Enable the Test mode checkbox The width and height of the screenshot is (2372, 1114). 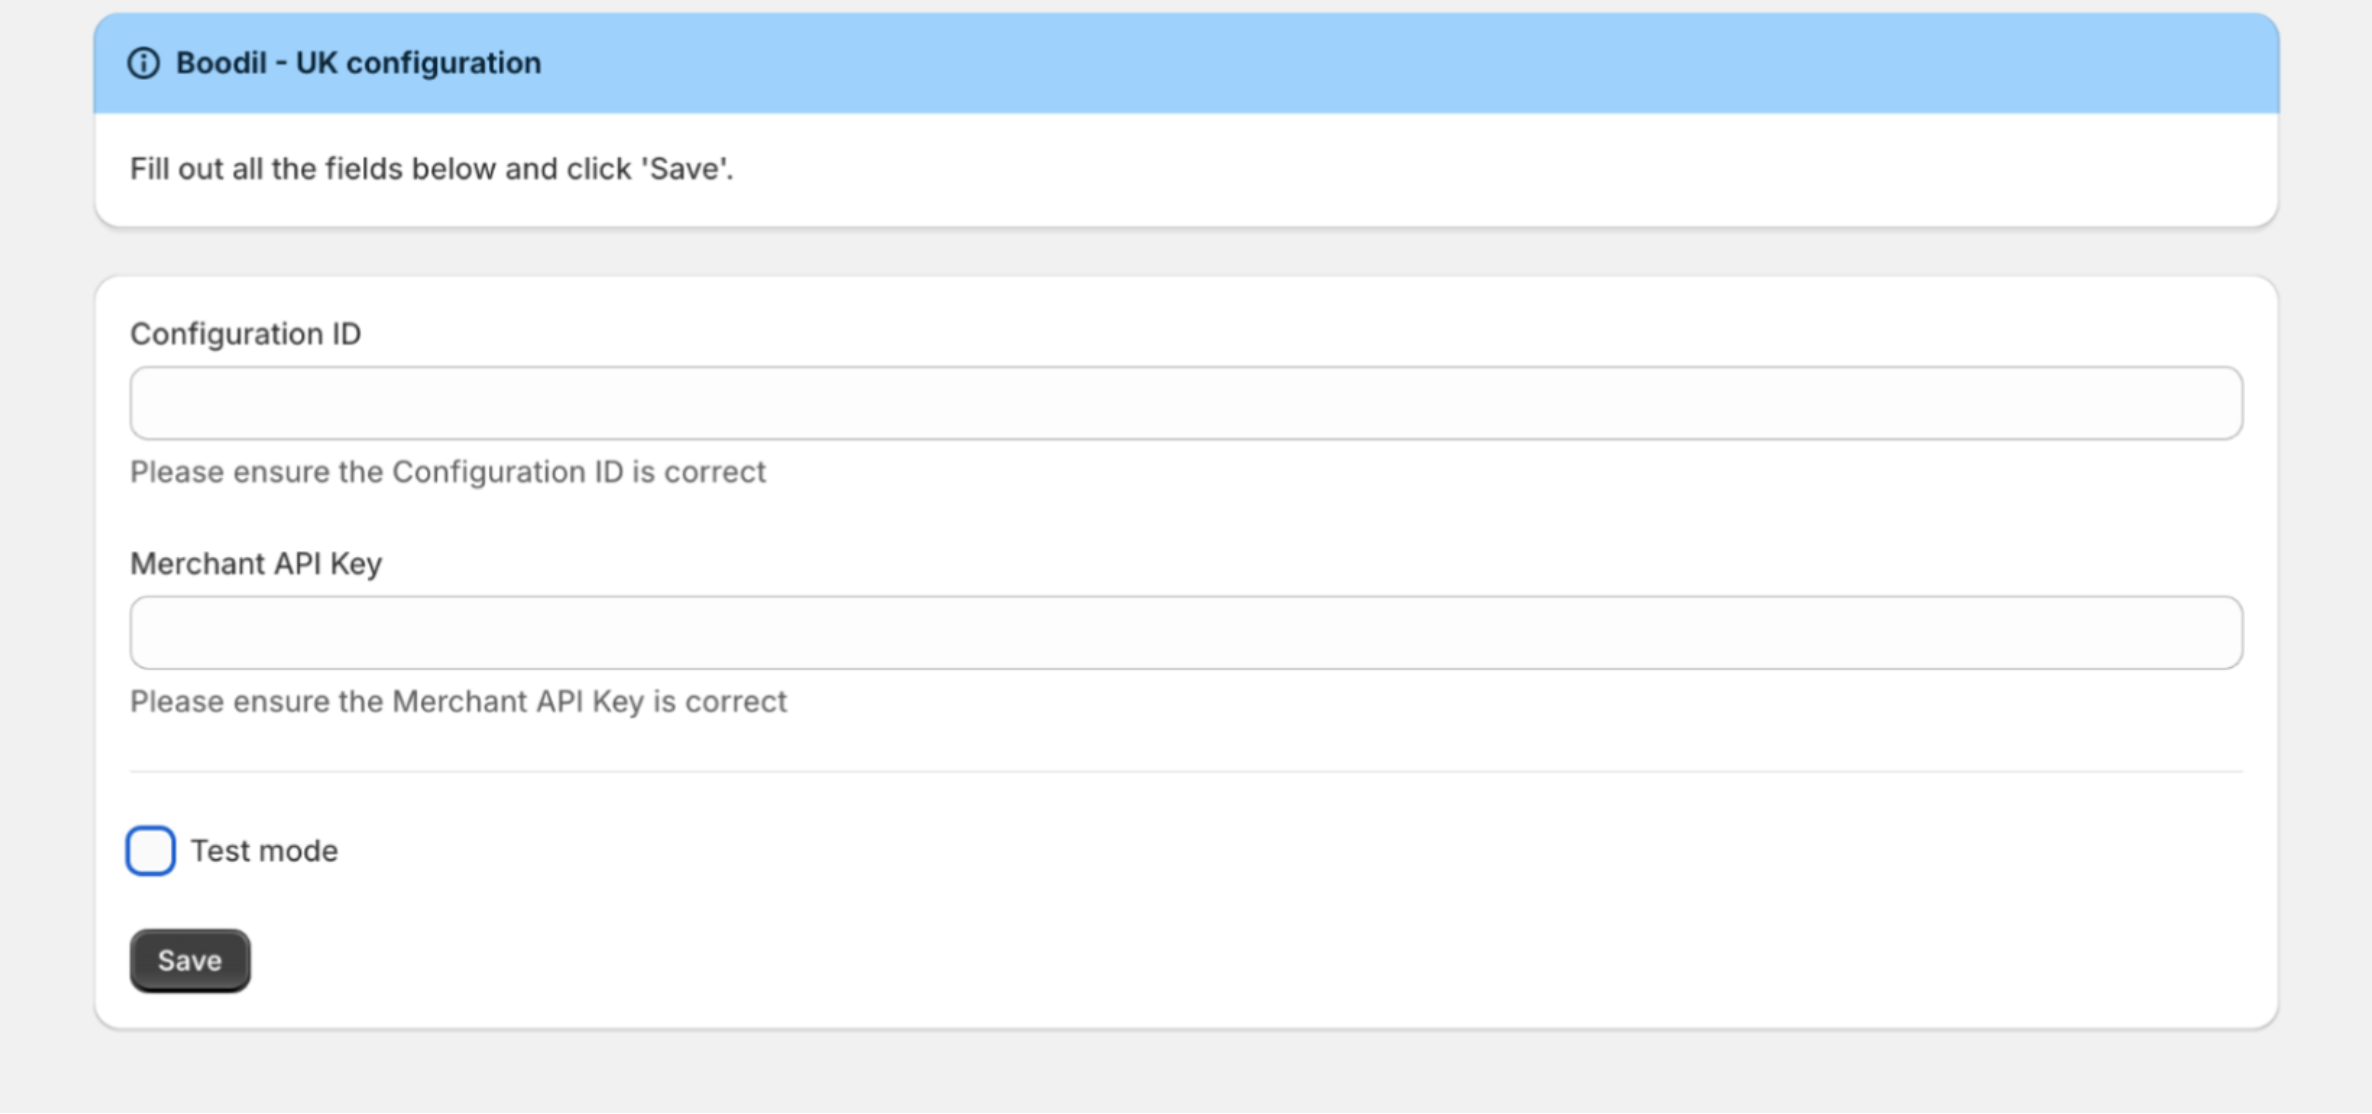pyautogui.click(x=151, y=851)
